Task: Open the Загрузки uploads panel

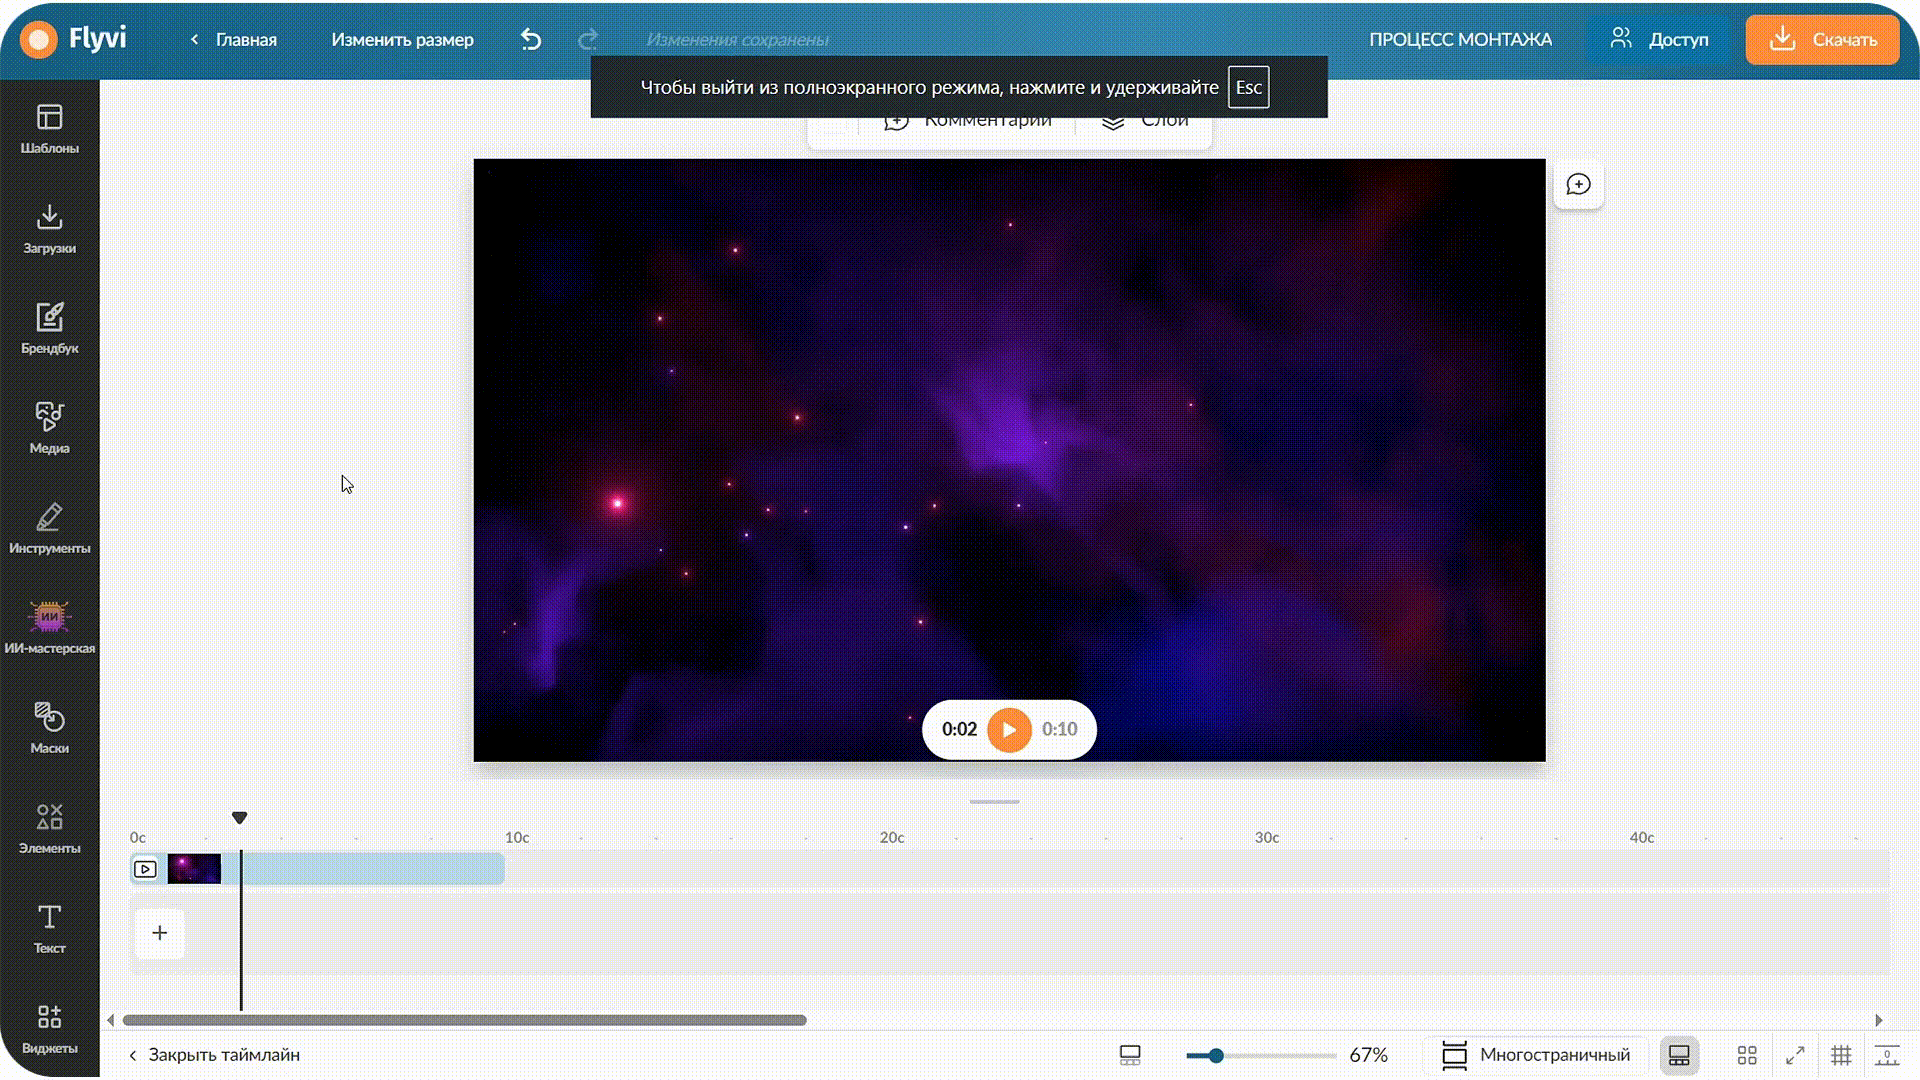Action: 49,230
